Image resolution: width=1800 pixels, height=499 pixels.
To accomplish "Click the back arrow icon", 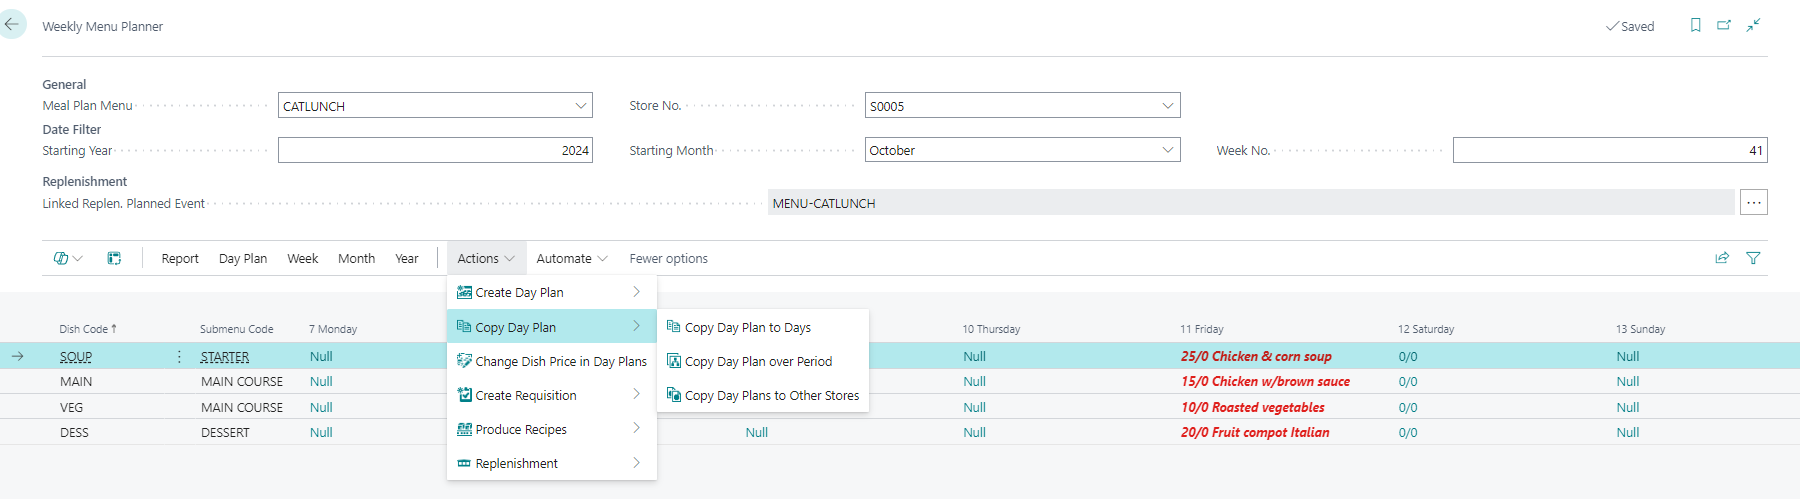I will [x=12, y=25].
